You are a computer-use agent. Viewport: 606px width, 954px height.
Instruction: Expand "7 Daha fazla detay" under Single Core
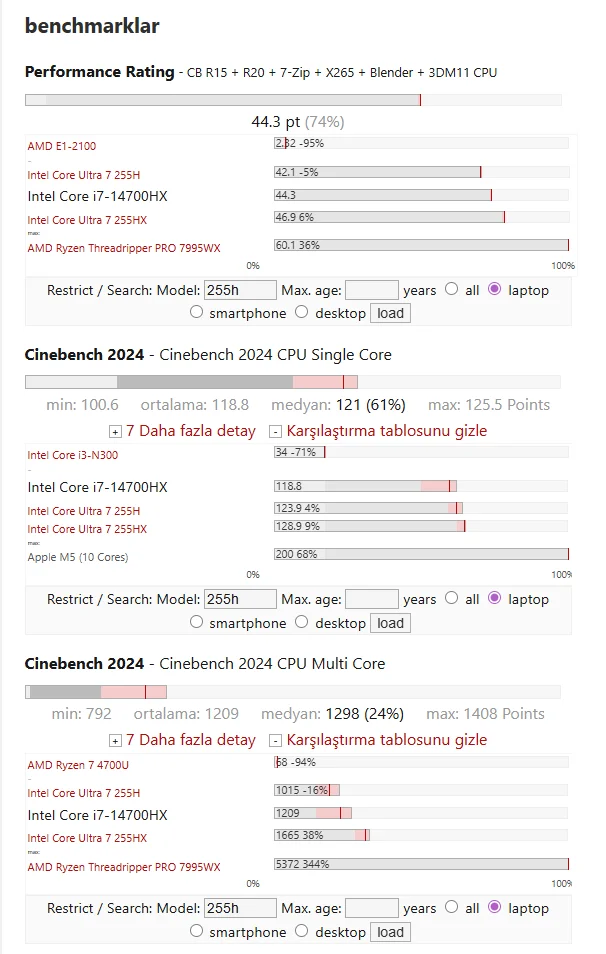(x=190, y=431)
